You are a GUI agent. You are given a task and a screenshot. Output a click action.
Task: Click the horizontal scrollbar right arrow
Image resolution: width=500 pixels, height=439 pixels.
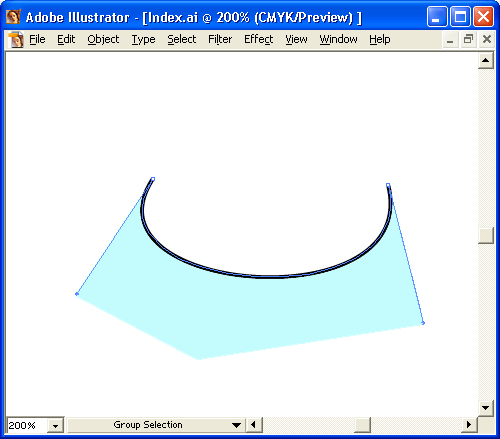469,425
